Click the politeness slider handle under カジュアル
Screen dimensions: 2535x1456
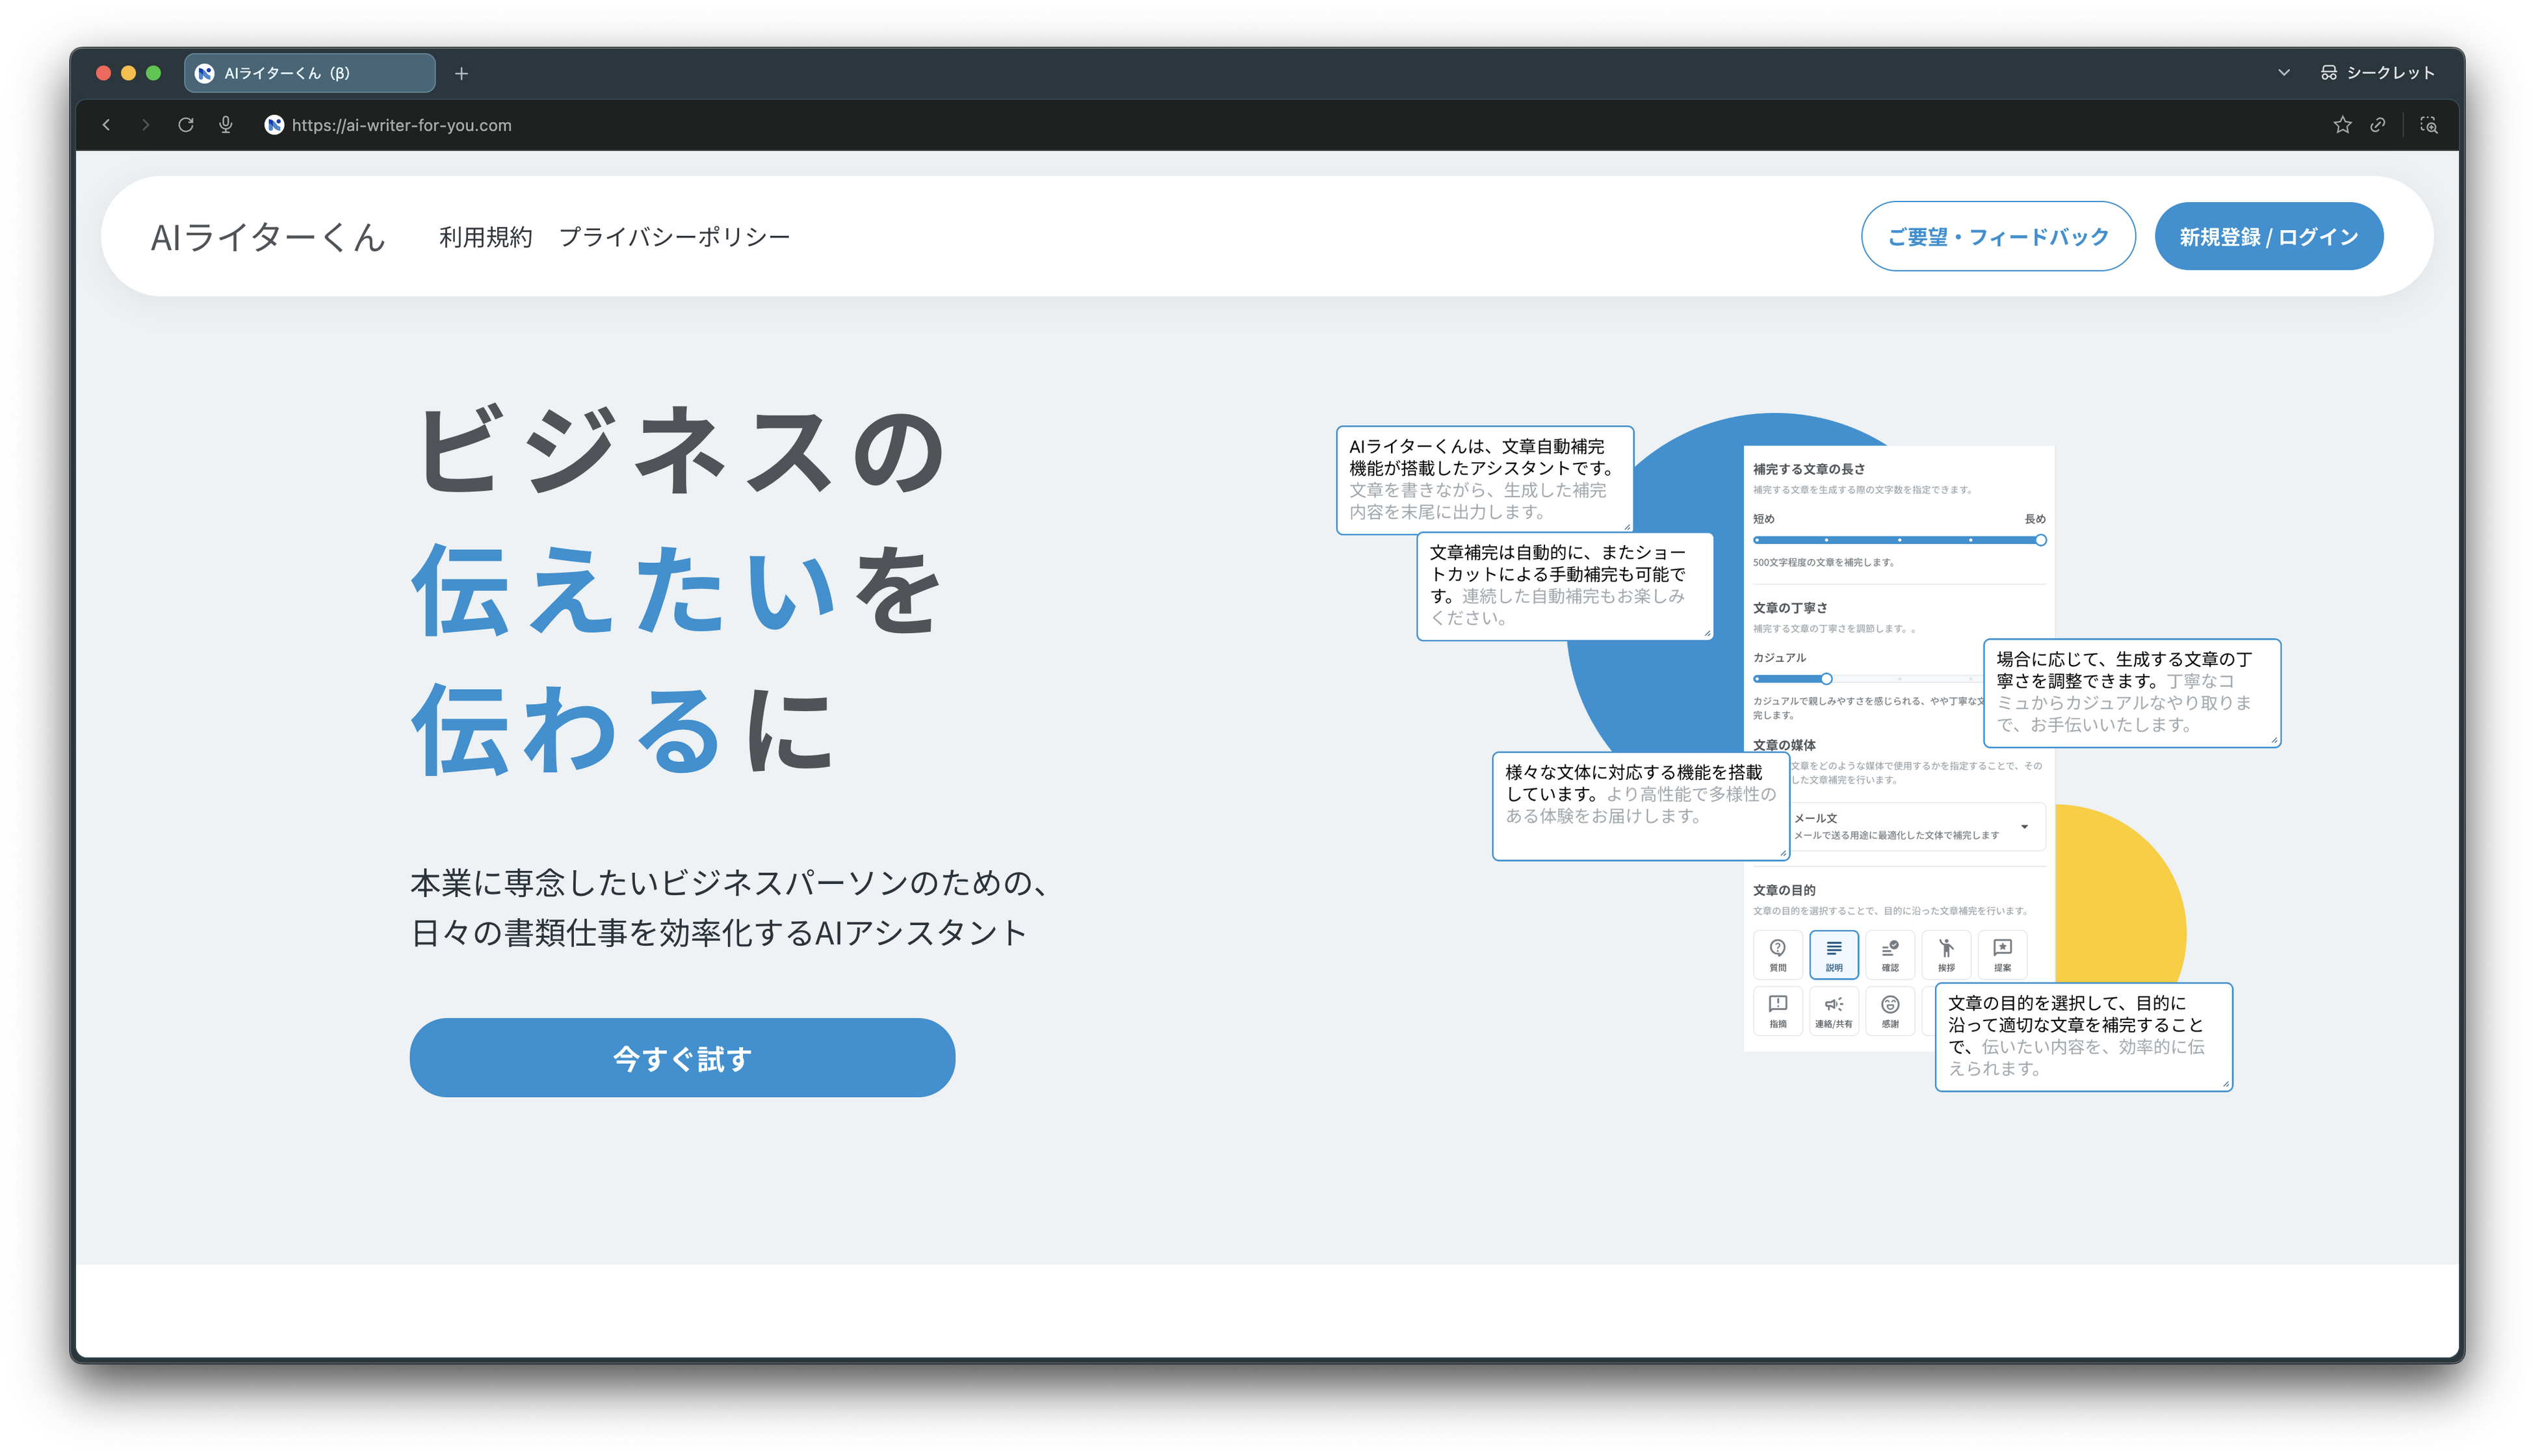tap(1826, 679)
